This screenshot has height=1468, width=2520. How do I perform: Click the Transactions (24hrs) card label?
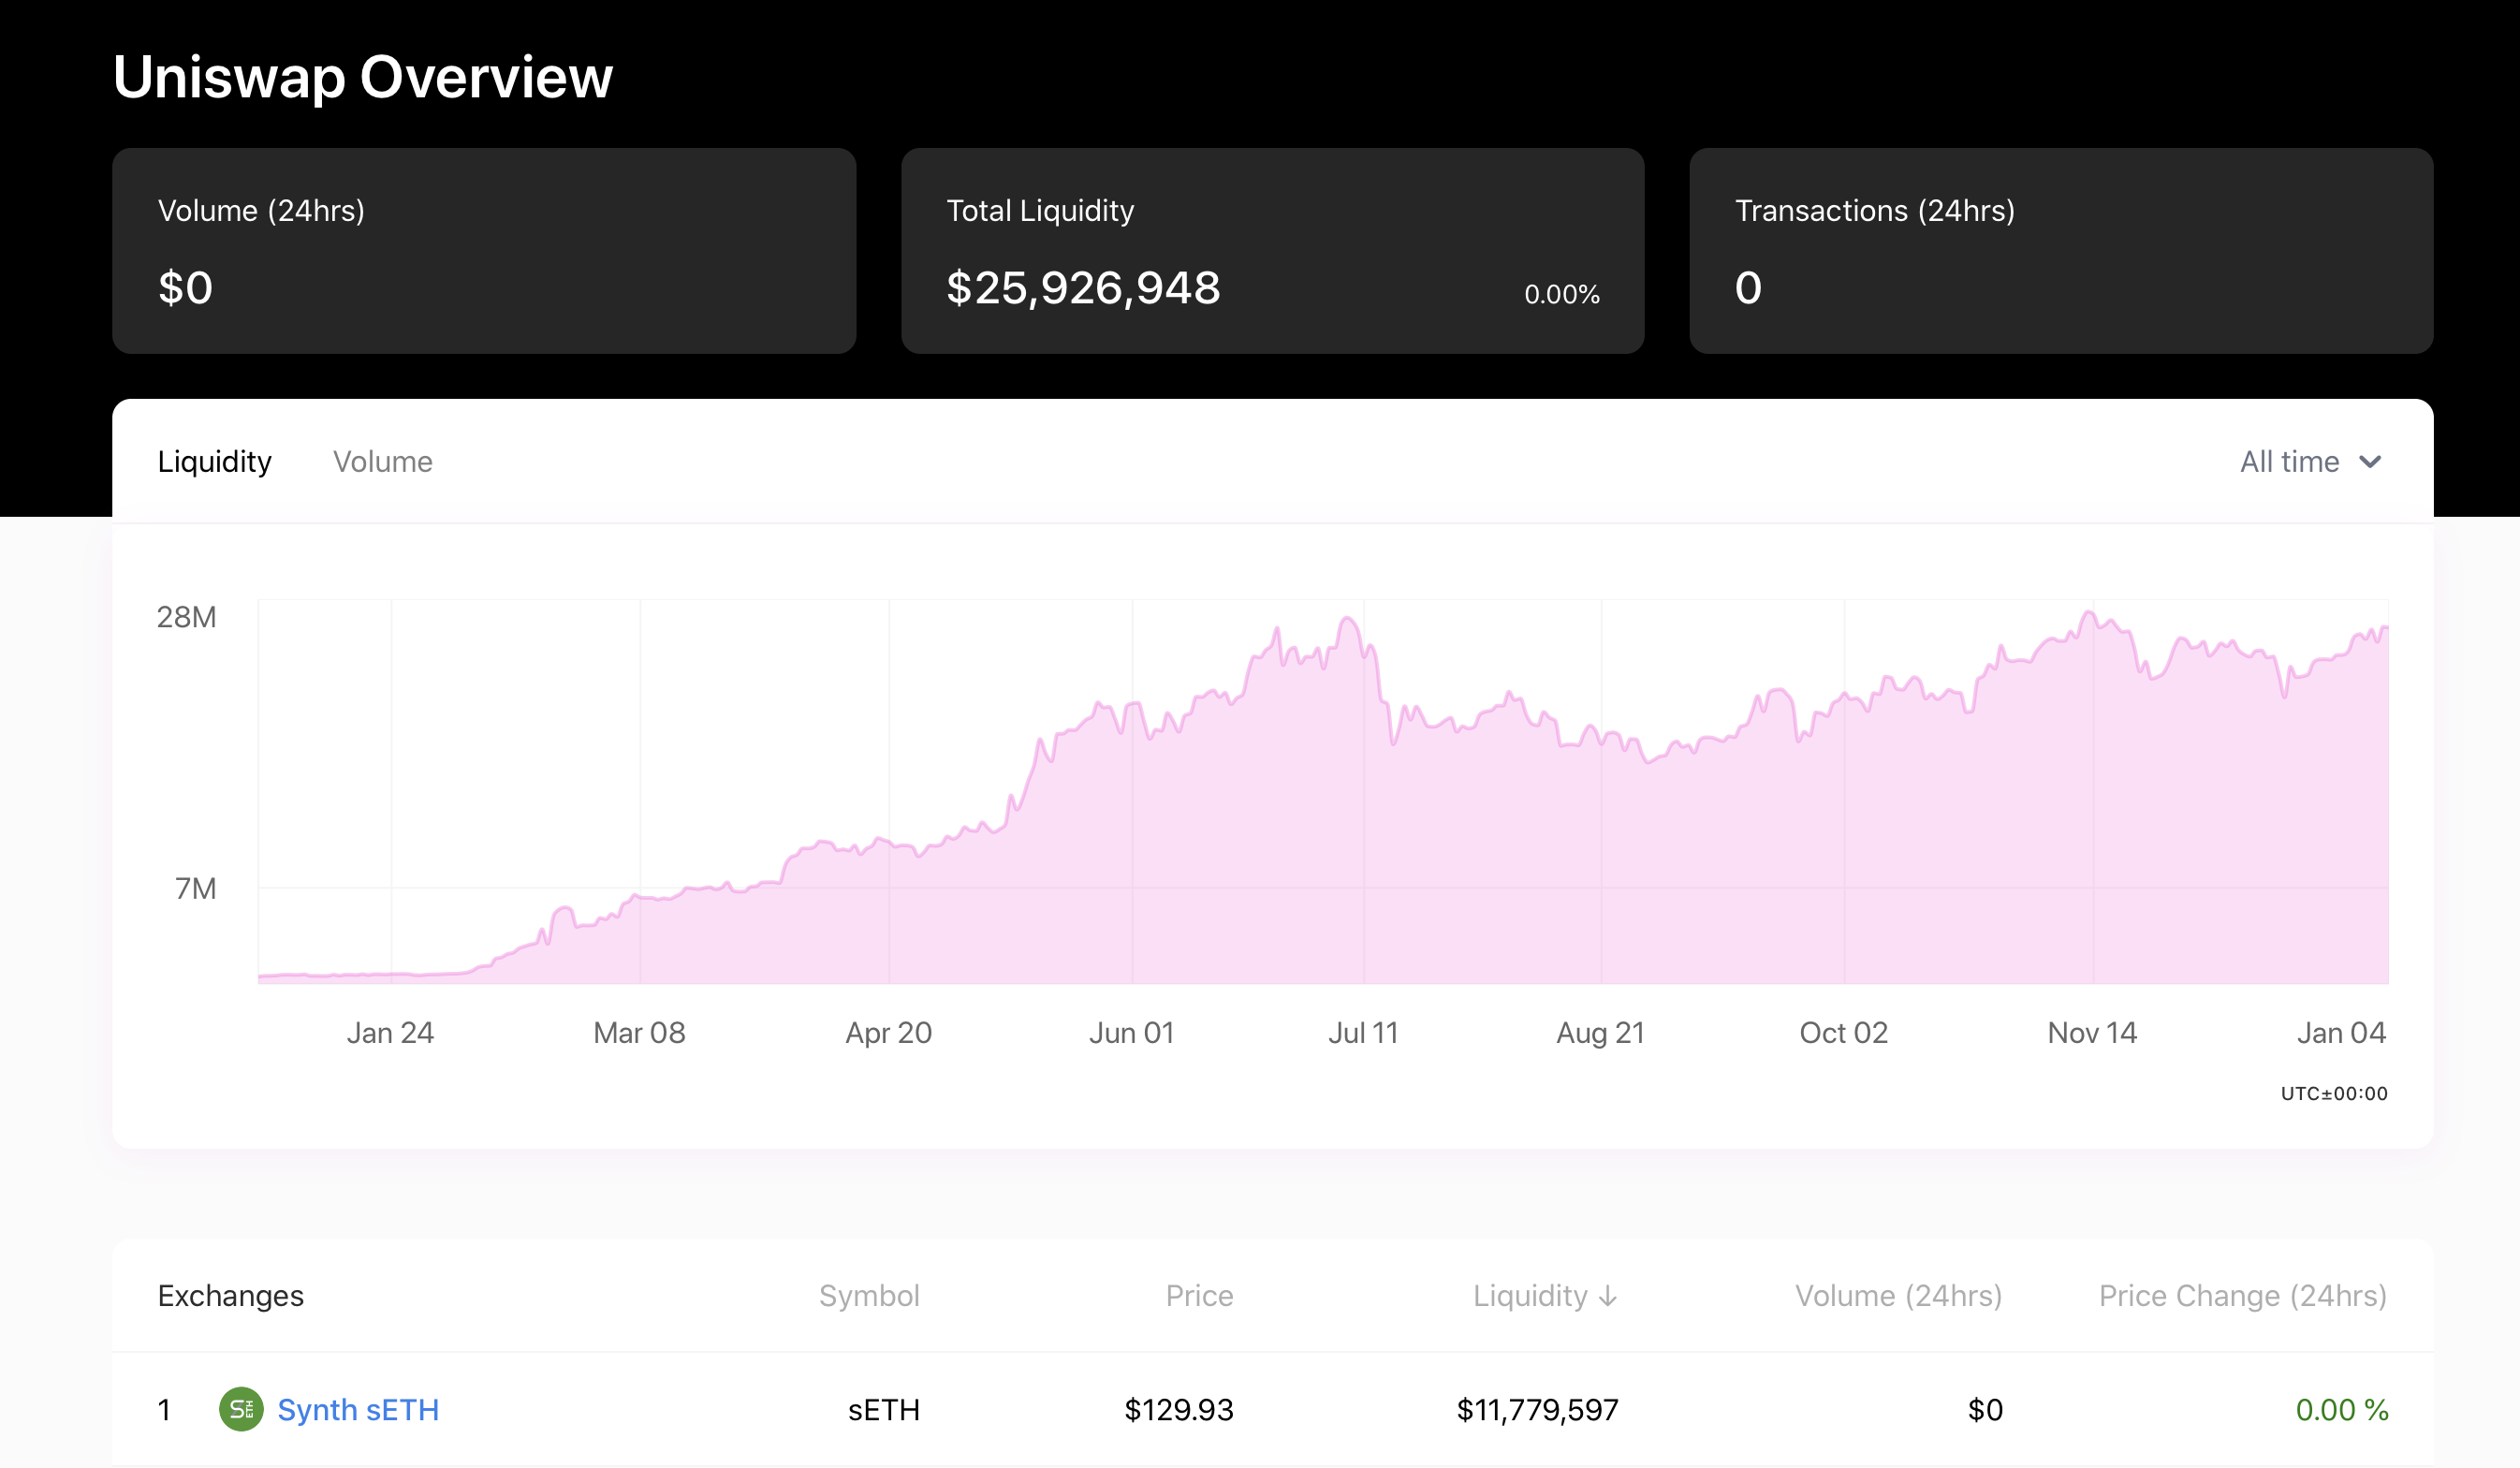click(x=1875, y=210)
